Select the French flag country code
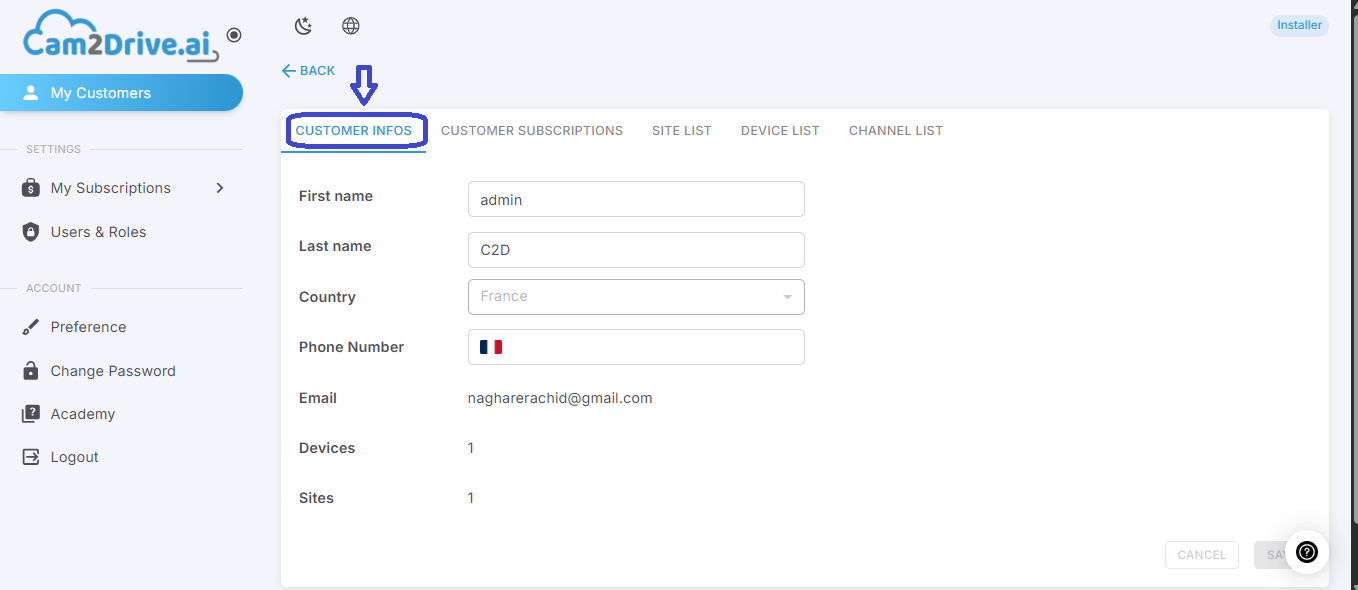The width and height of the screenshot is (1358, 590). click(x=491, y=347)
